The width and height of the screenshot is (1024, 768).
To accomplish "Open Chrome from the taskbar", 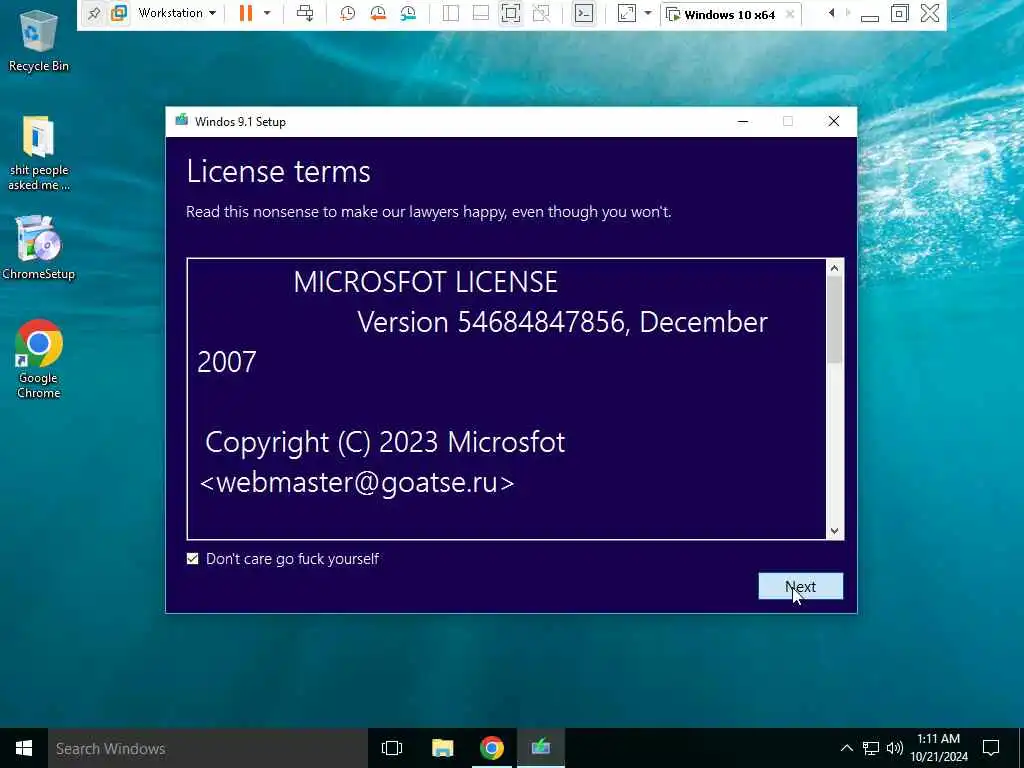I will tap(492, 748).
